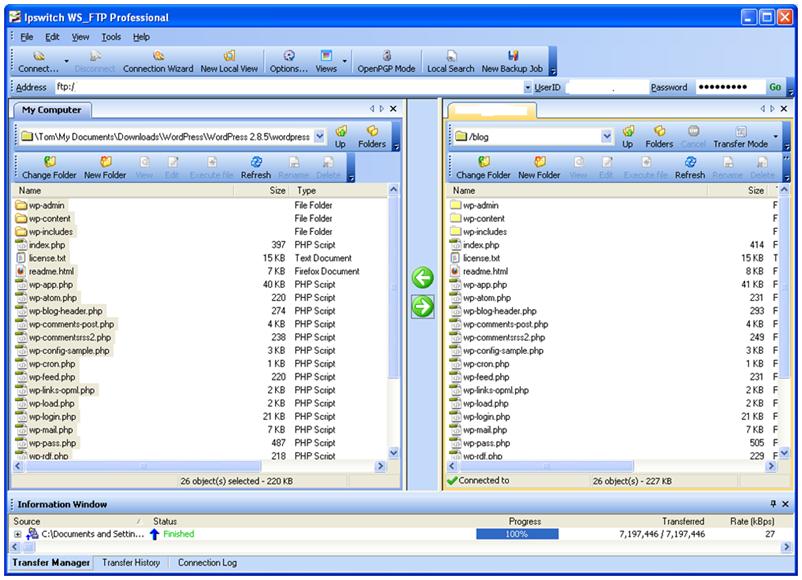Open the Address history dropdown
802x580 pixels.
(x=527, y=87)
